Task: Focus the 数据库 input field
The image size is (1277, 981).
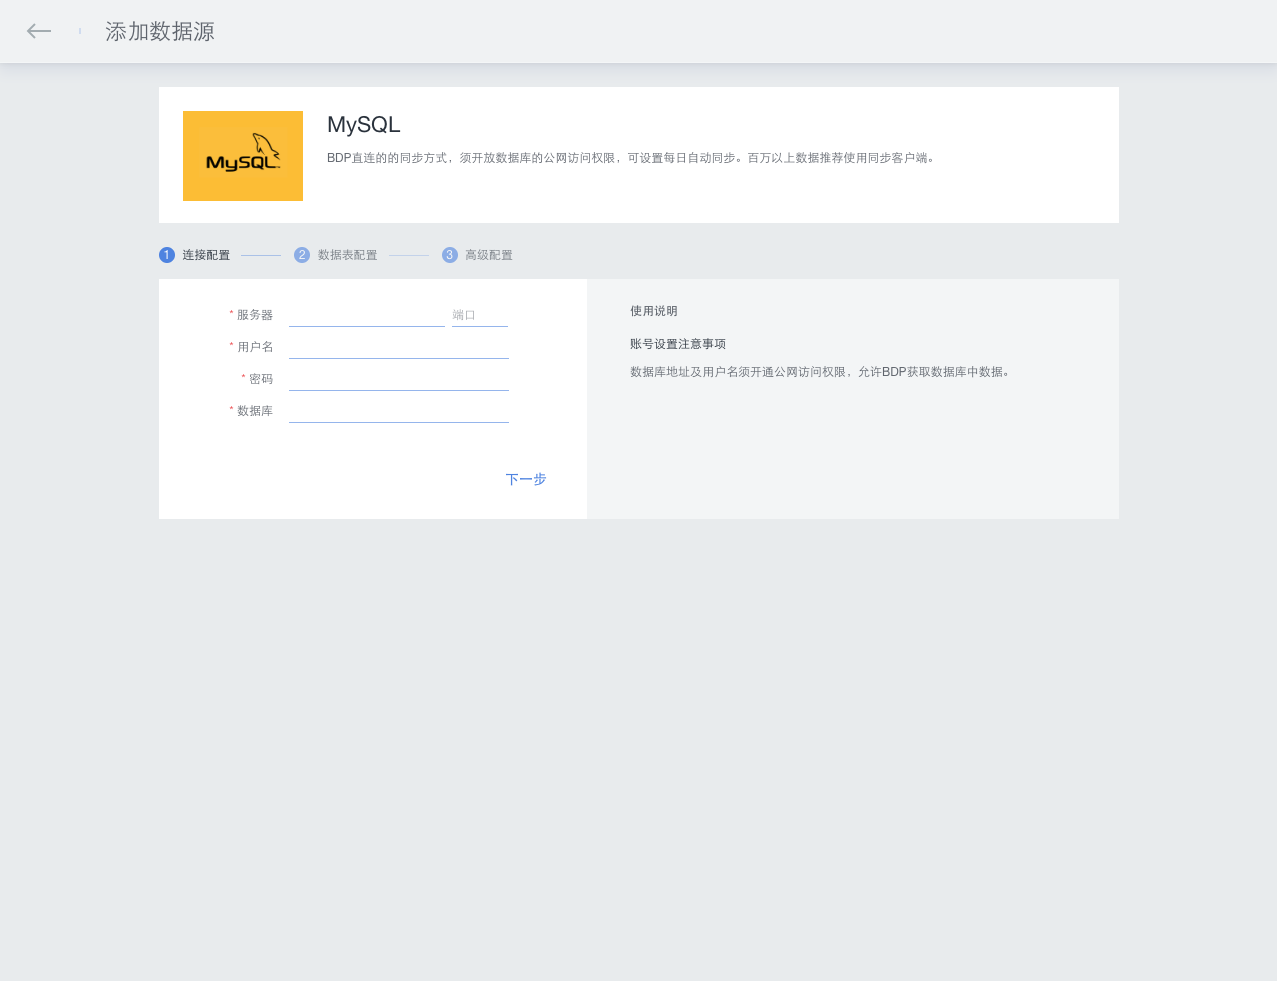Action: tap(399, 411)
